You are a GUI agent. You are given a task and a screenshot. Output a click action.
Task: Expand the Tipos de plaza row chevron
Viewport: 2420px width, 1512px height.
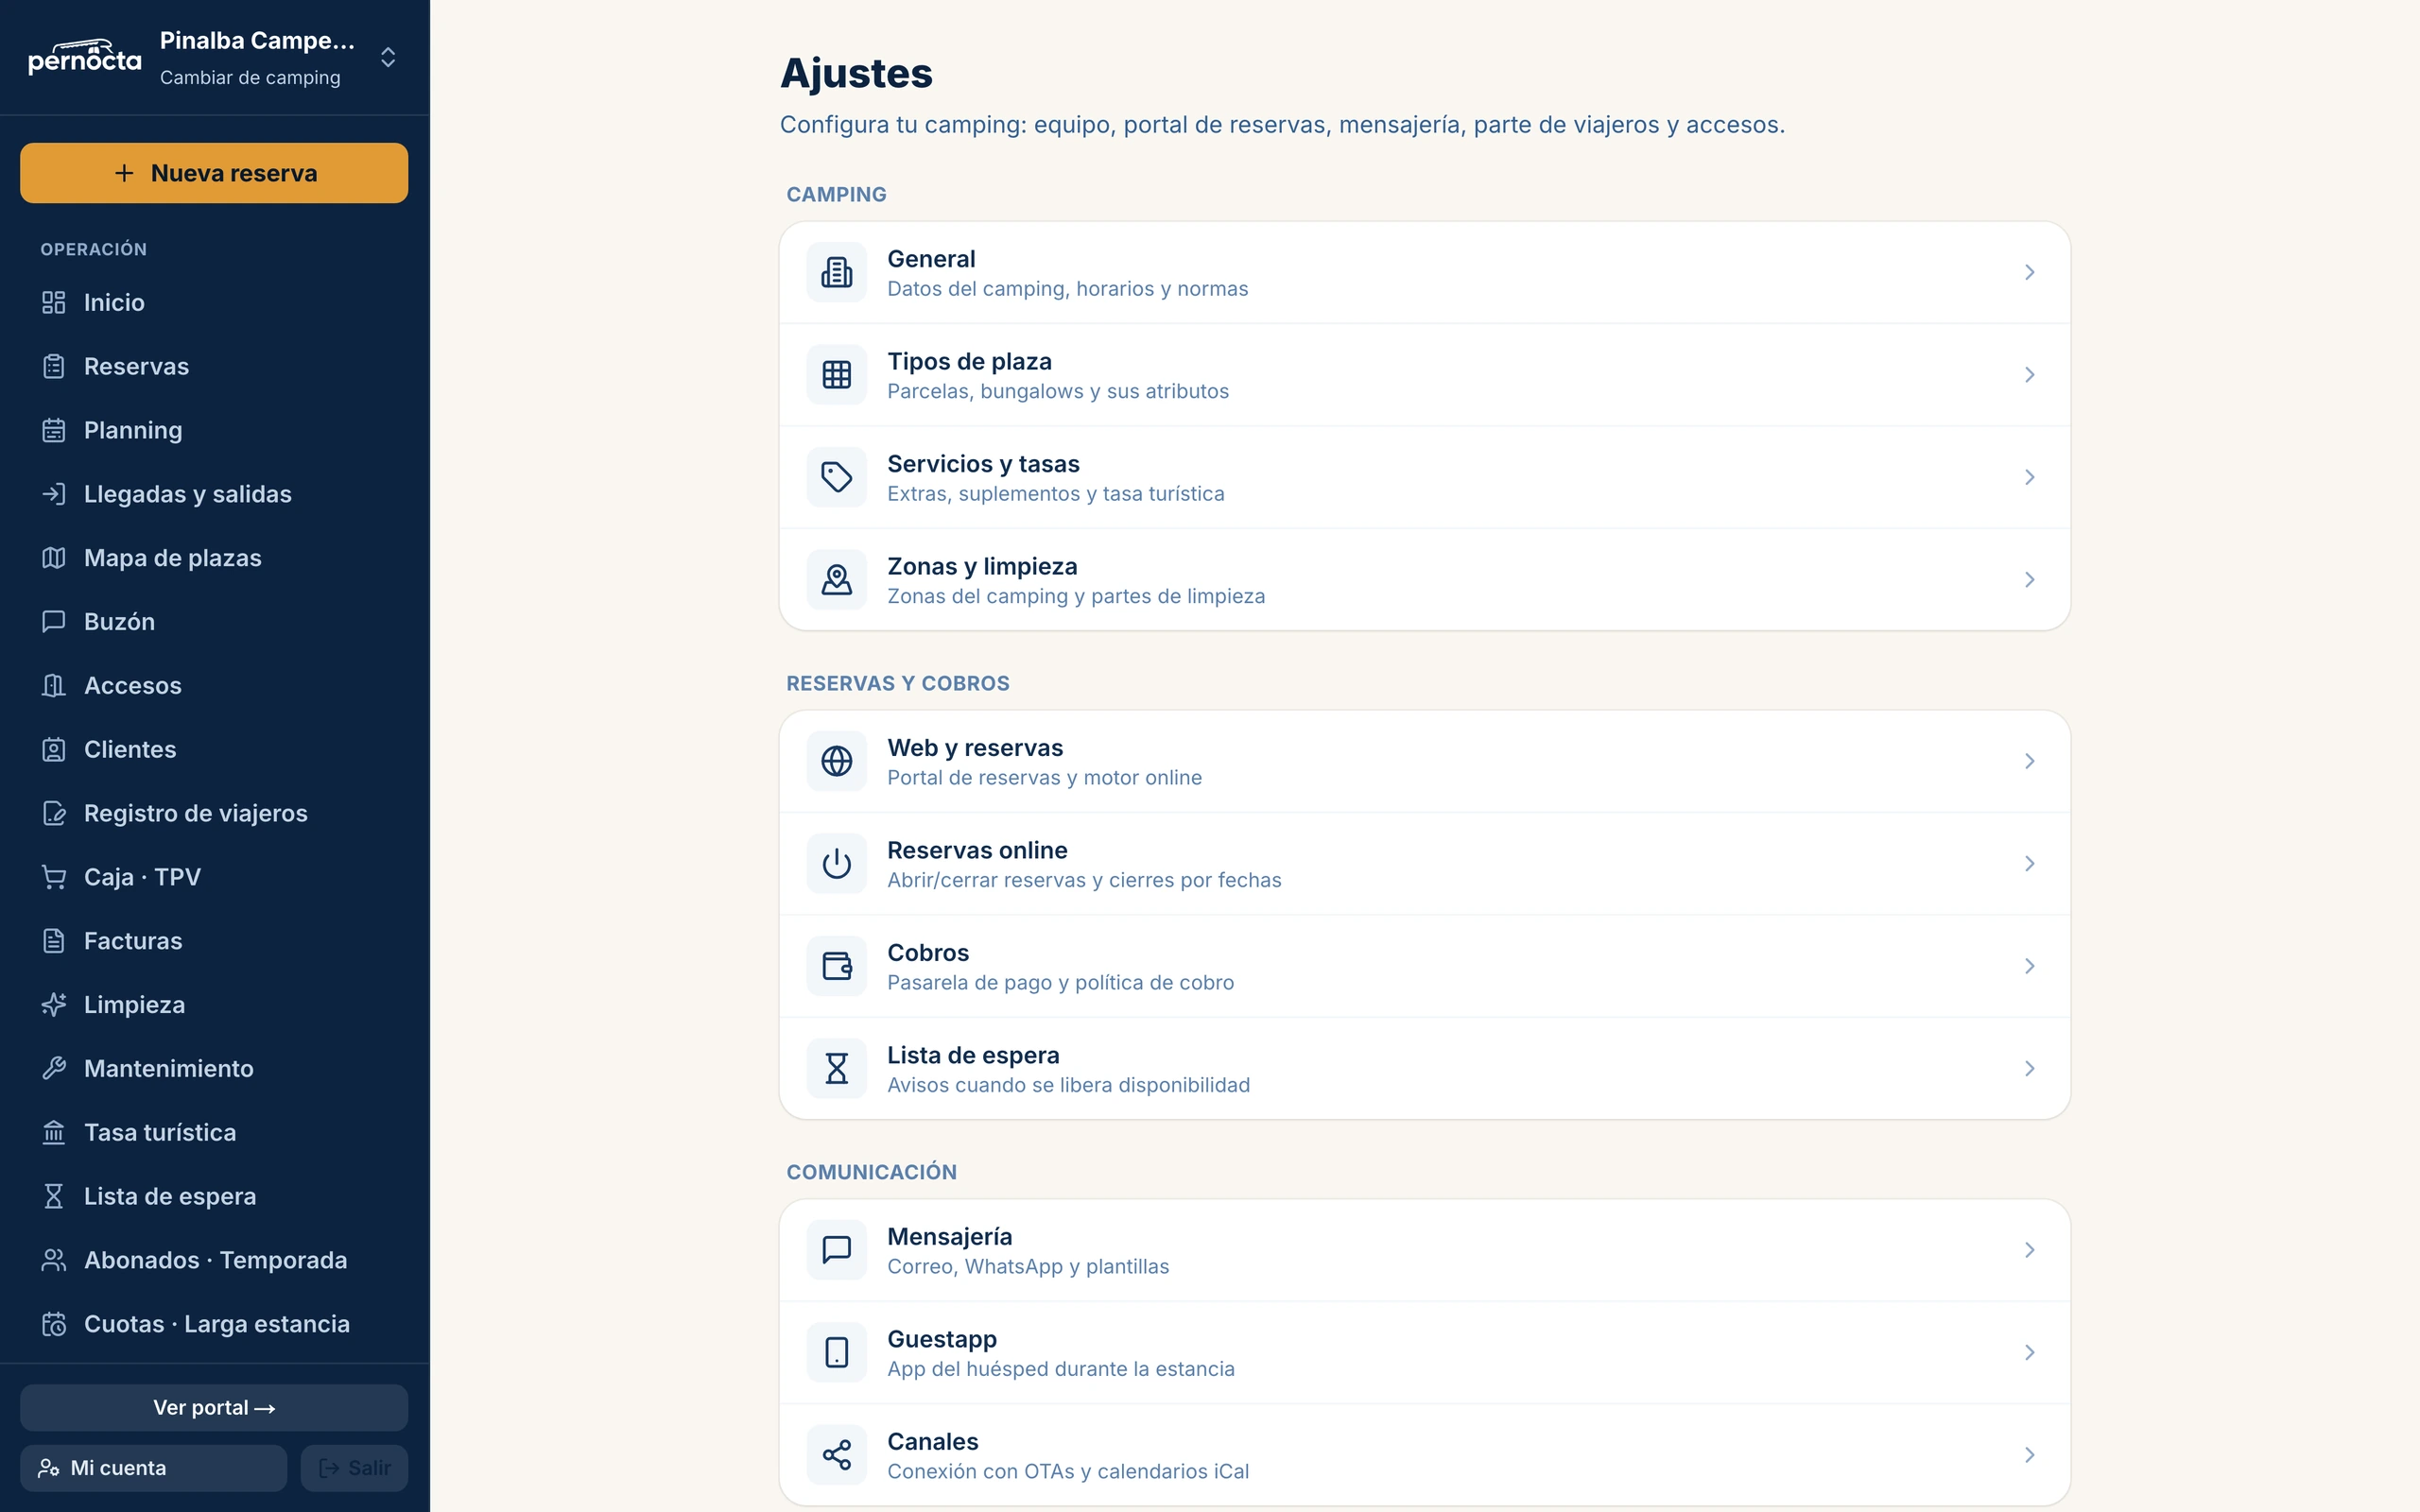click(2030, 375)
